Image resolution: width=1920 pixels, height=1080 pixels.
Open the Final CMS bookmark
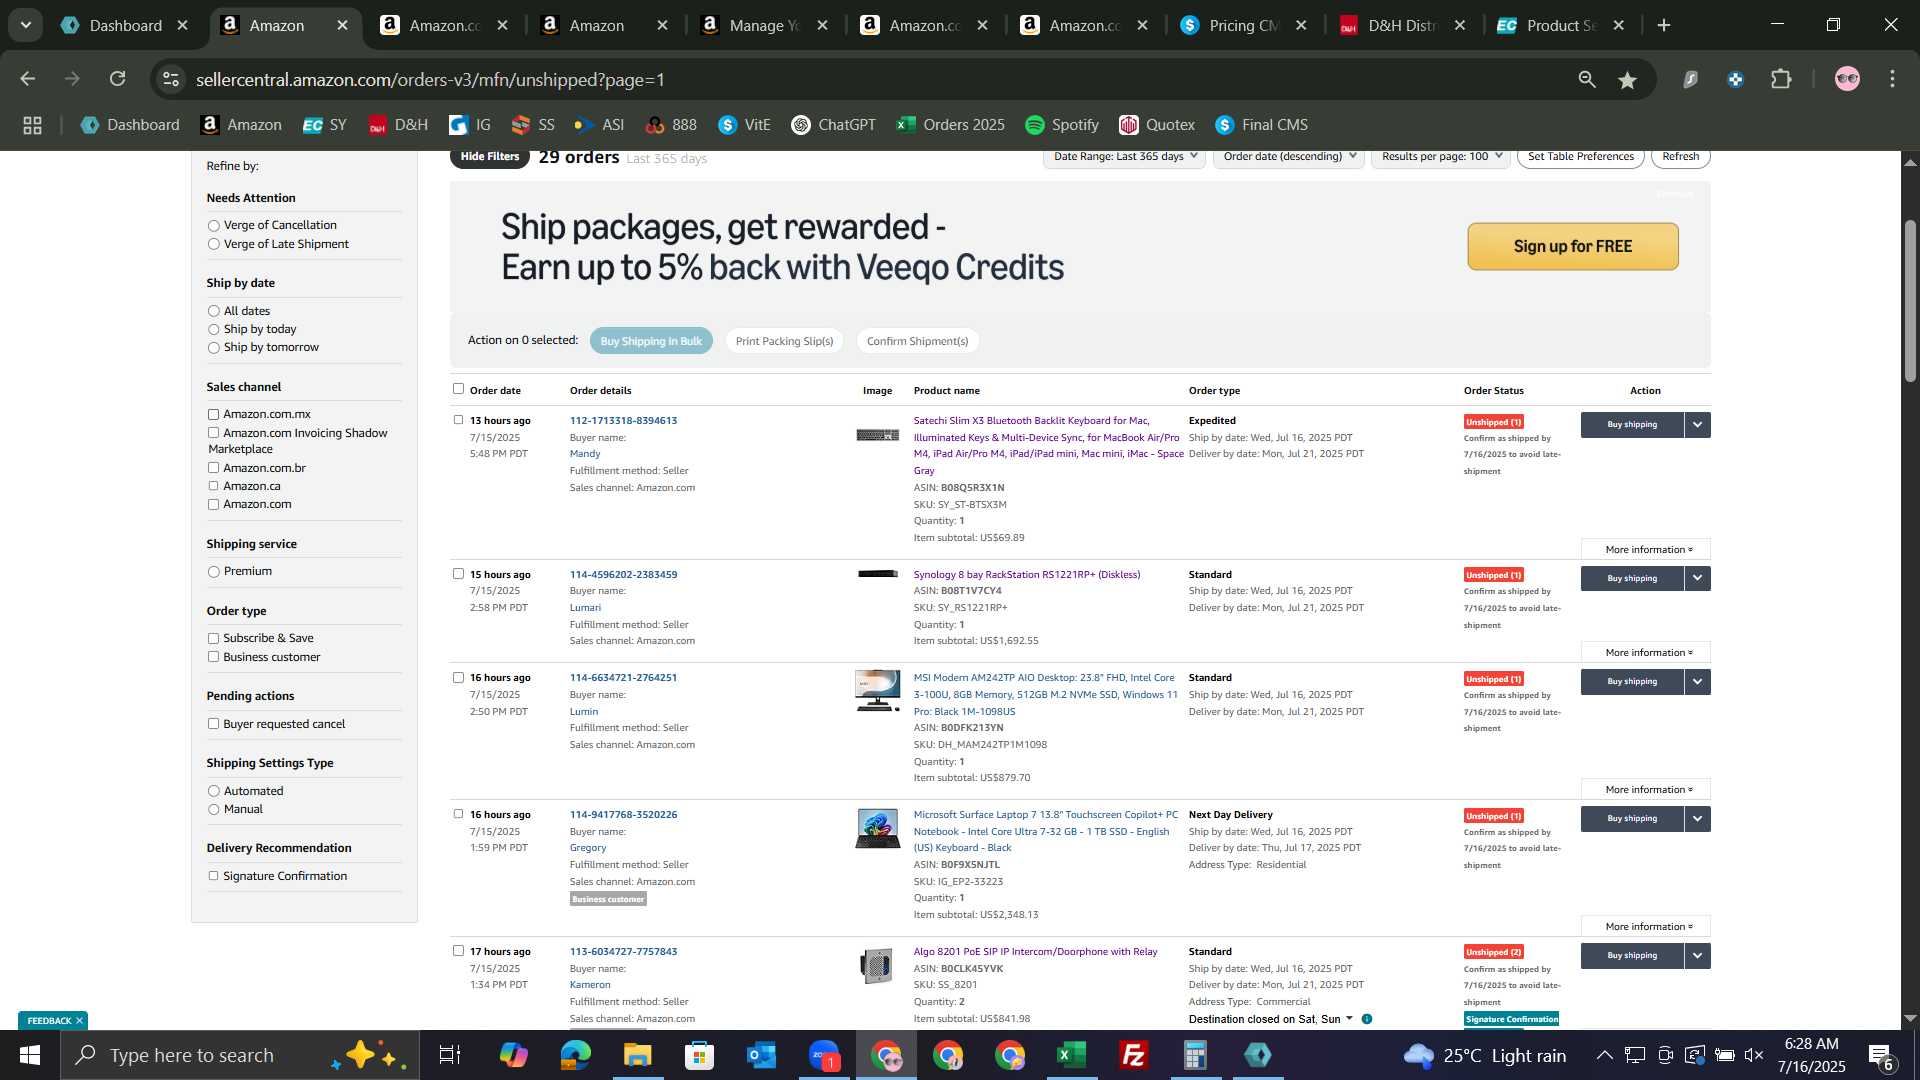(1261, 125)
